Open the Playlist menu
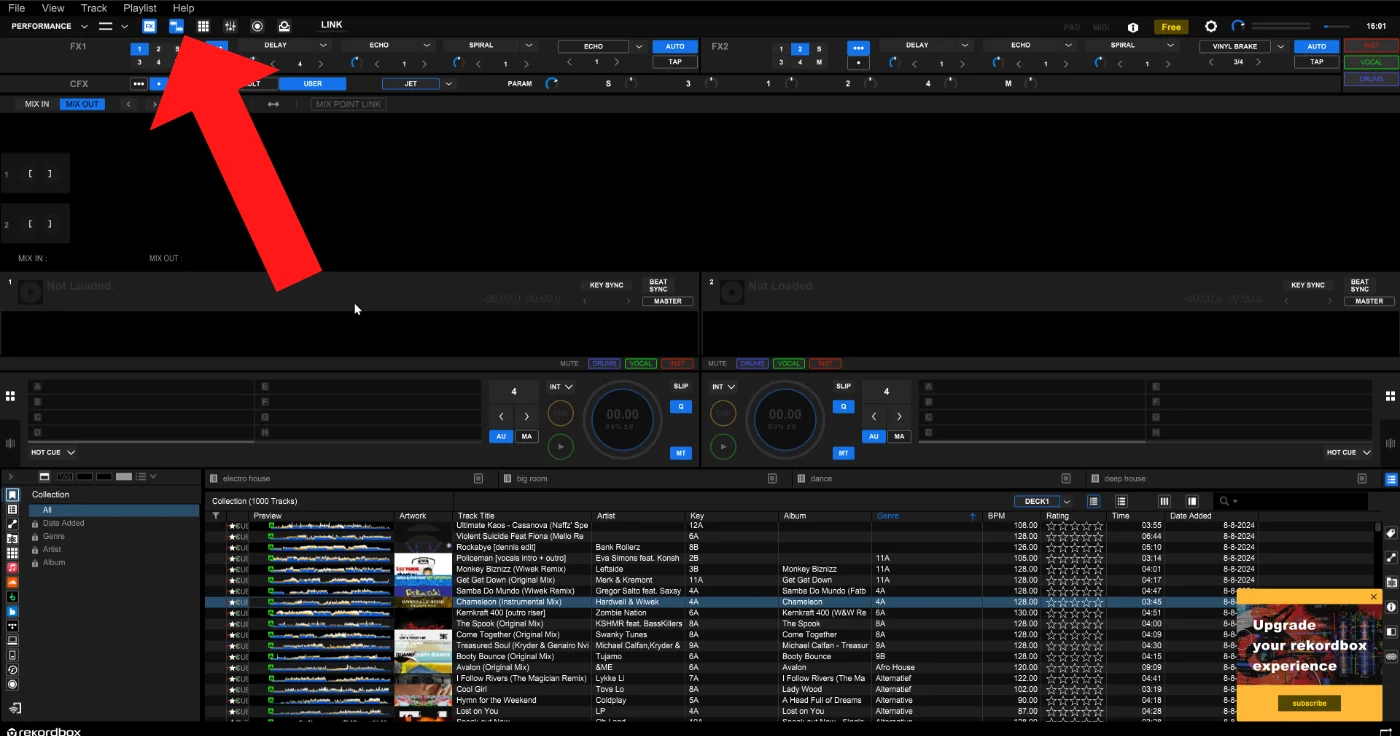Viewport: 1400px width, 736px height. (x=140, y=8)
